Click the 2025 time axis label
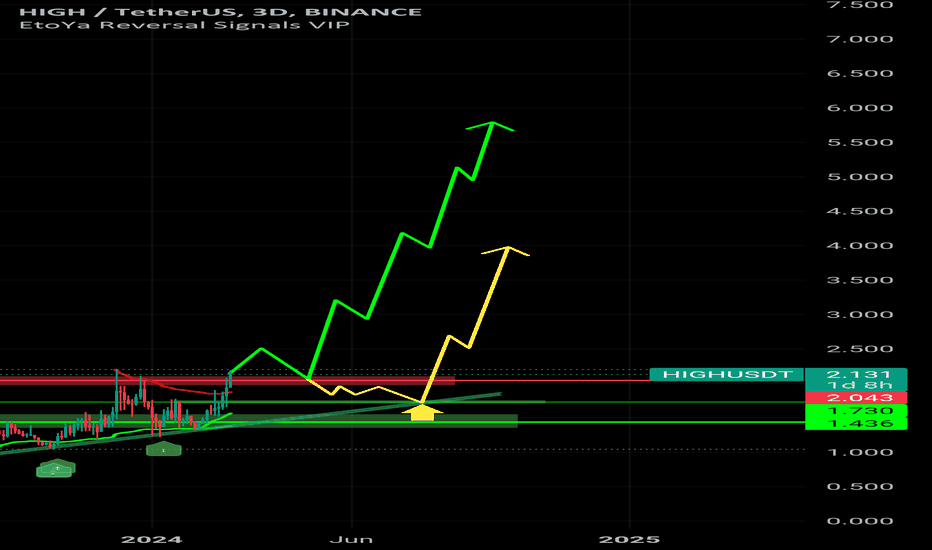 pyautogui.click(x=629, y=540)
